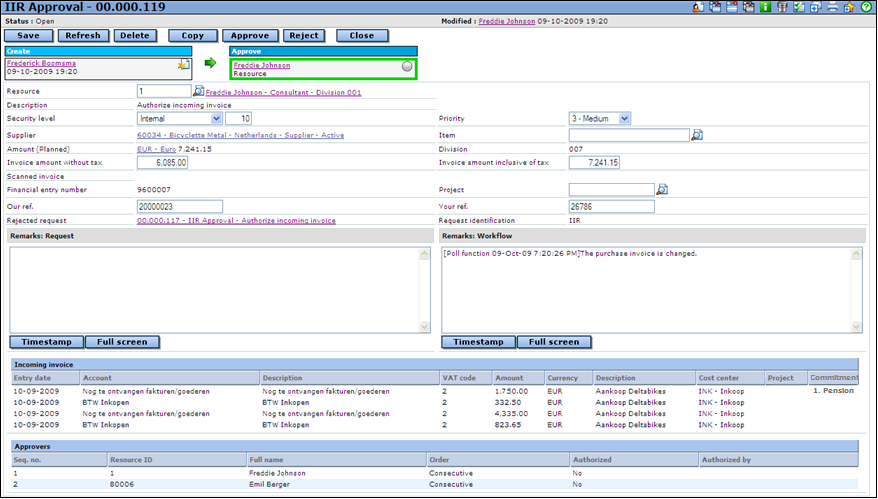The height and width of the screenshot is (499, 878).
Task: Click the gray status circle in Approve box
Action: (x=407, y=66)
